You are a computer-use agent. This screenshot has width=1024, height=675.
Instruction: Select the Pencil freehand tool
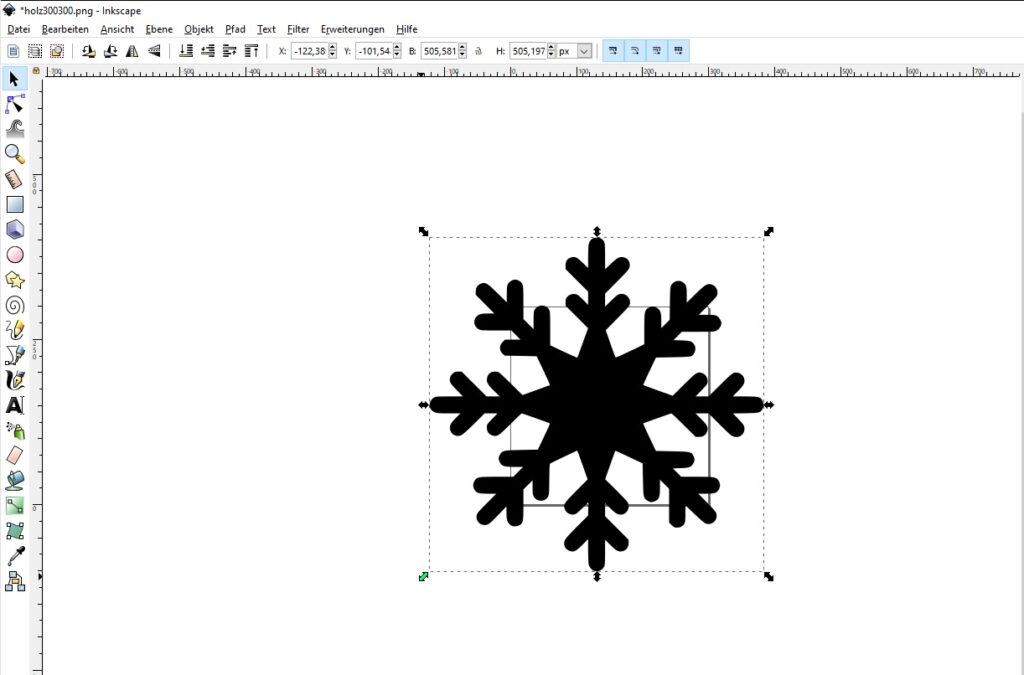click(14, 330)
